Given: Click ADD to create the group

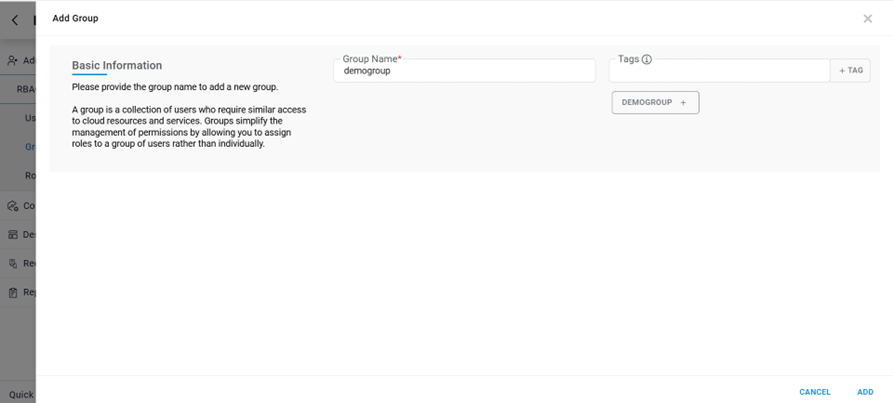Looking at the screenshot, I should point(865,392).
